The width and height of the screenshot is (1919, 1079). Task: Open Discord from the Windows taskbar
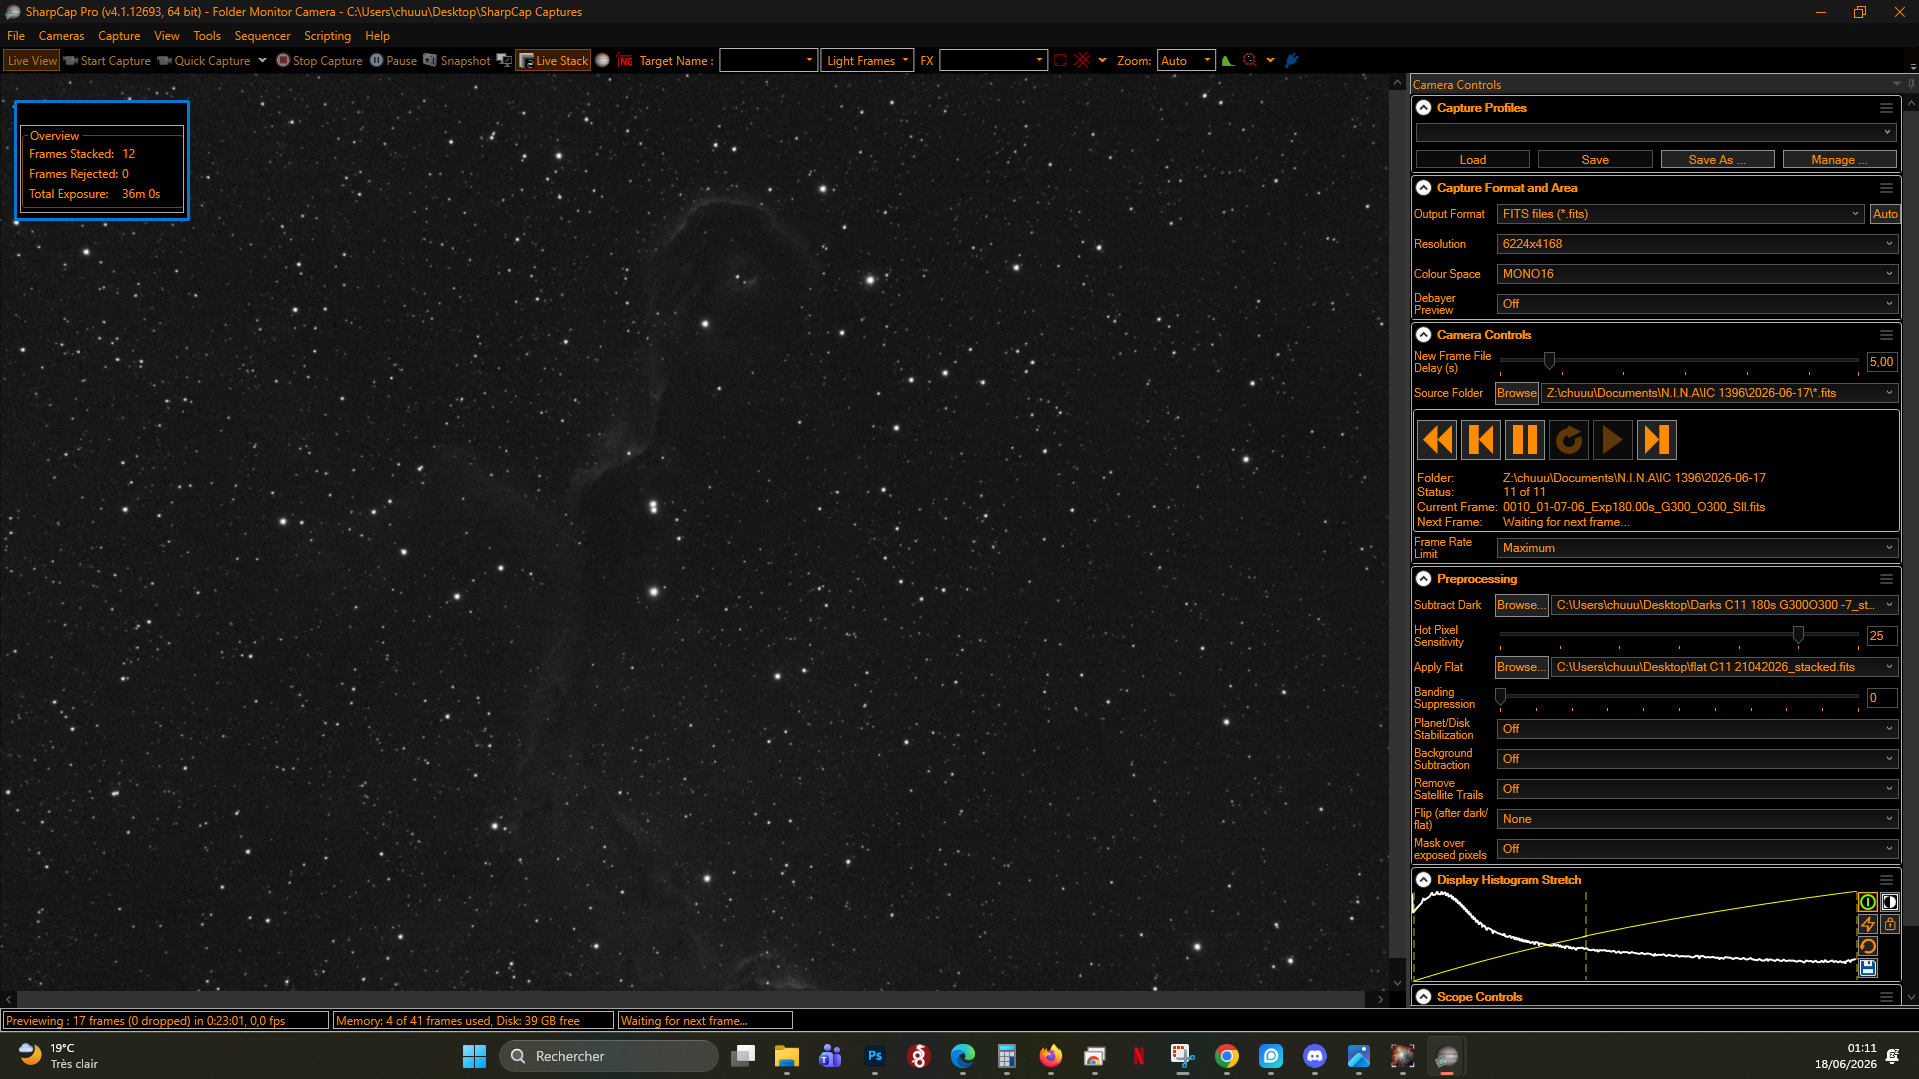[x=1315, y=1056]
